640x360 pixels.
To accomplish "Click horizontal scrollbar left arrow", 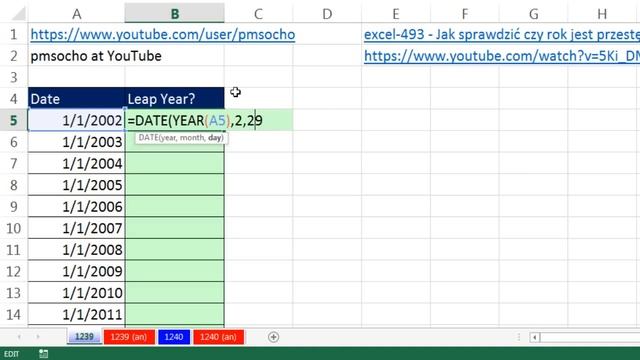I will coord(535,338).
